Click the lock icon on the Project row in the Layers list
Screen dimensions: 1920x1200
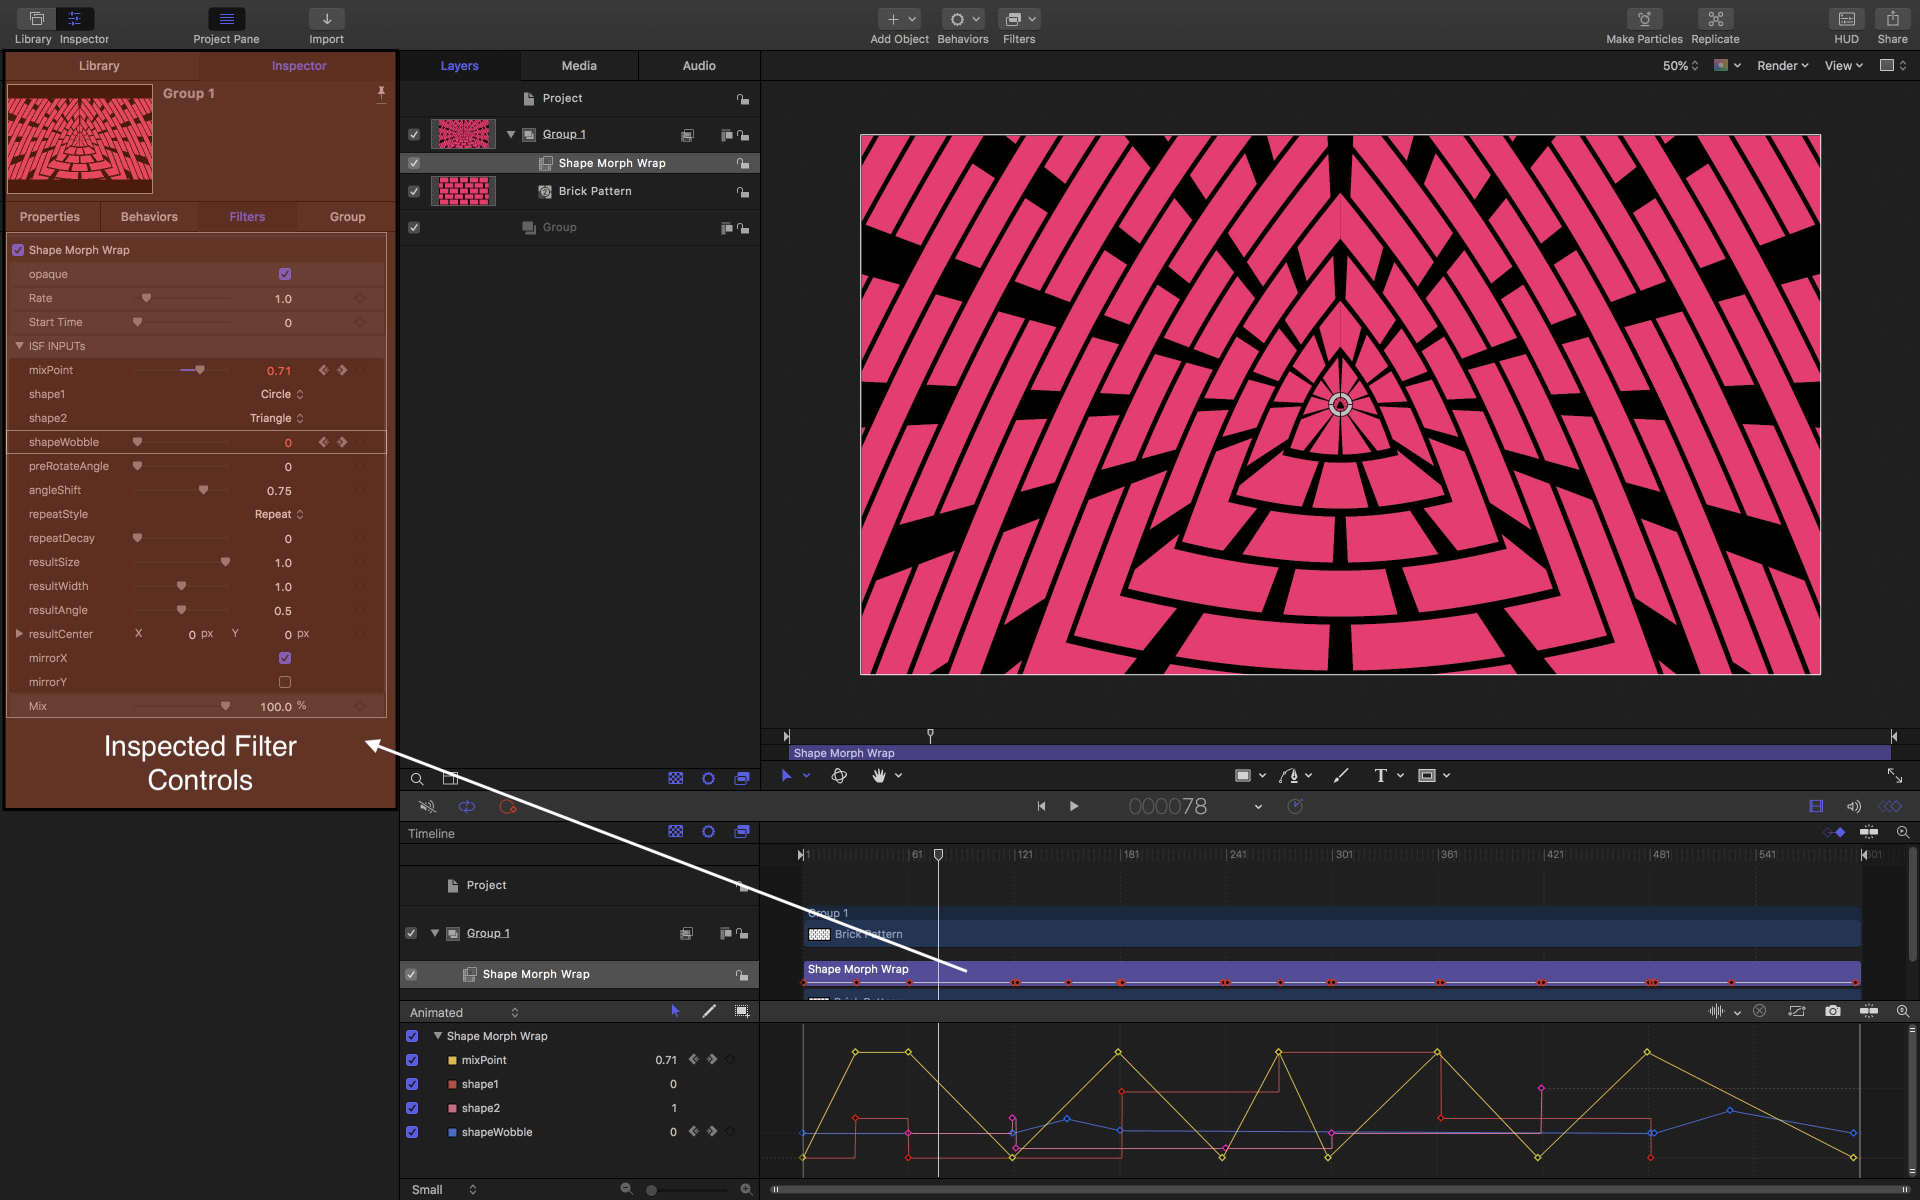coord(743,99)
